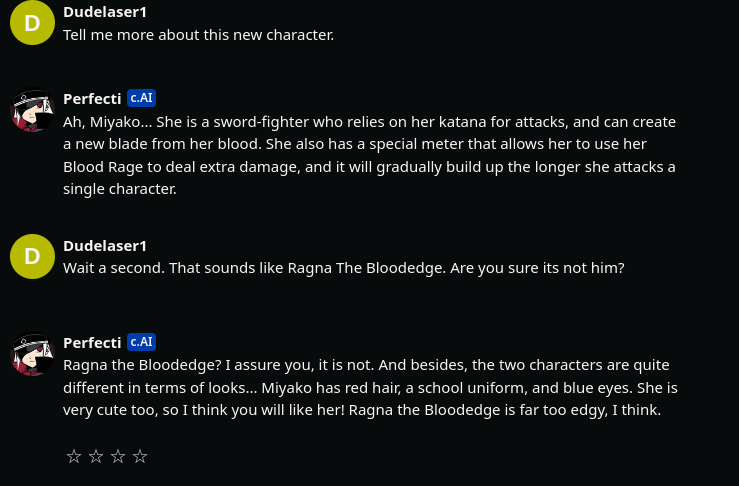Open Perfecti's name above the 'I assure you' reply

click(x=92, y=343)
